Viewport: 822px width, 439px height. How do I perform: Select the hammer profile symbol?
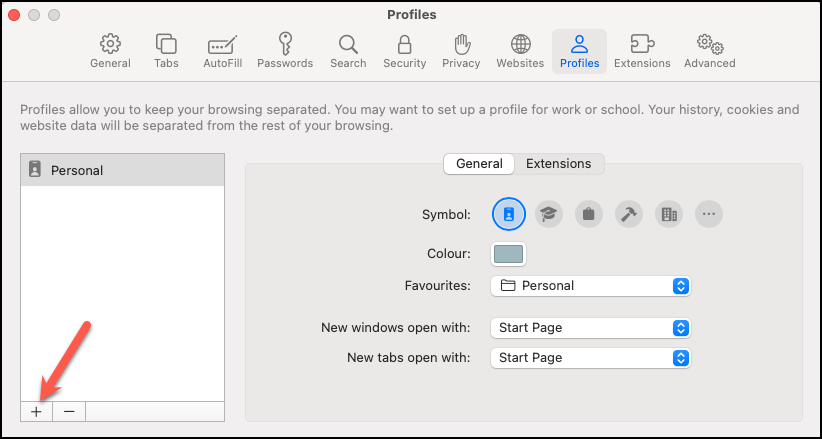point(629,213)
